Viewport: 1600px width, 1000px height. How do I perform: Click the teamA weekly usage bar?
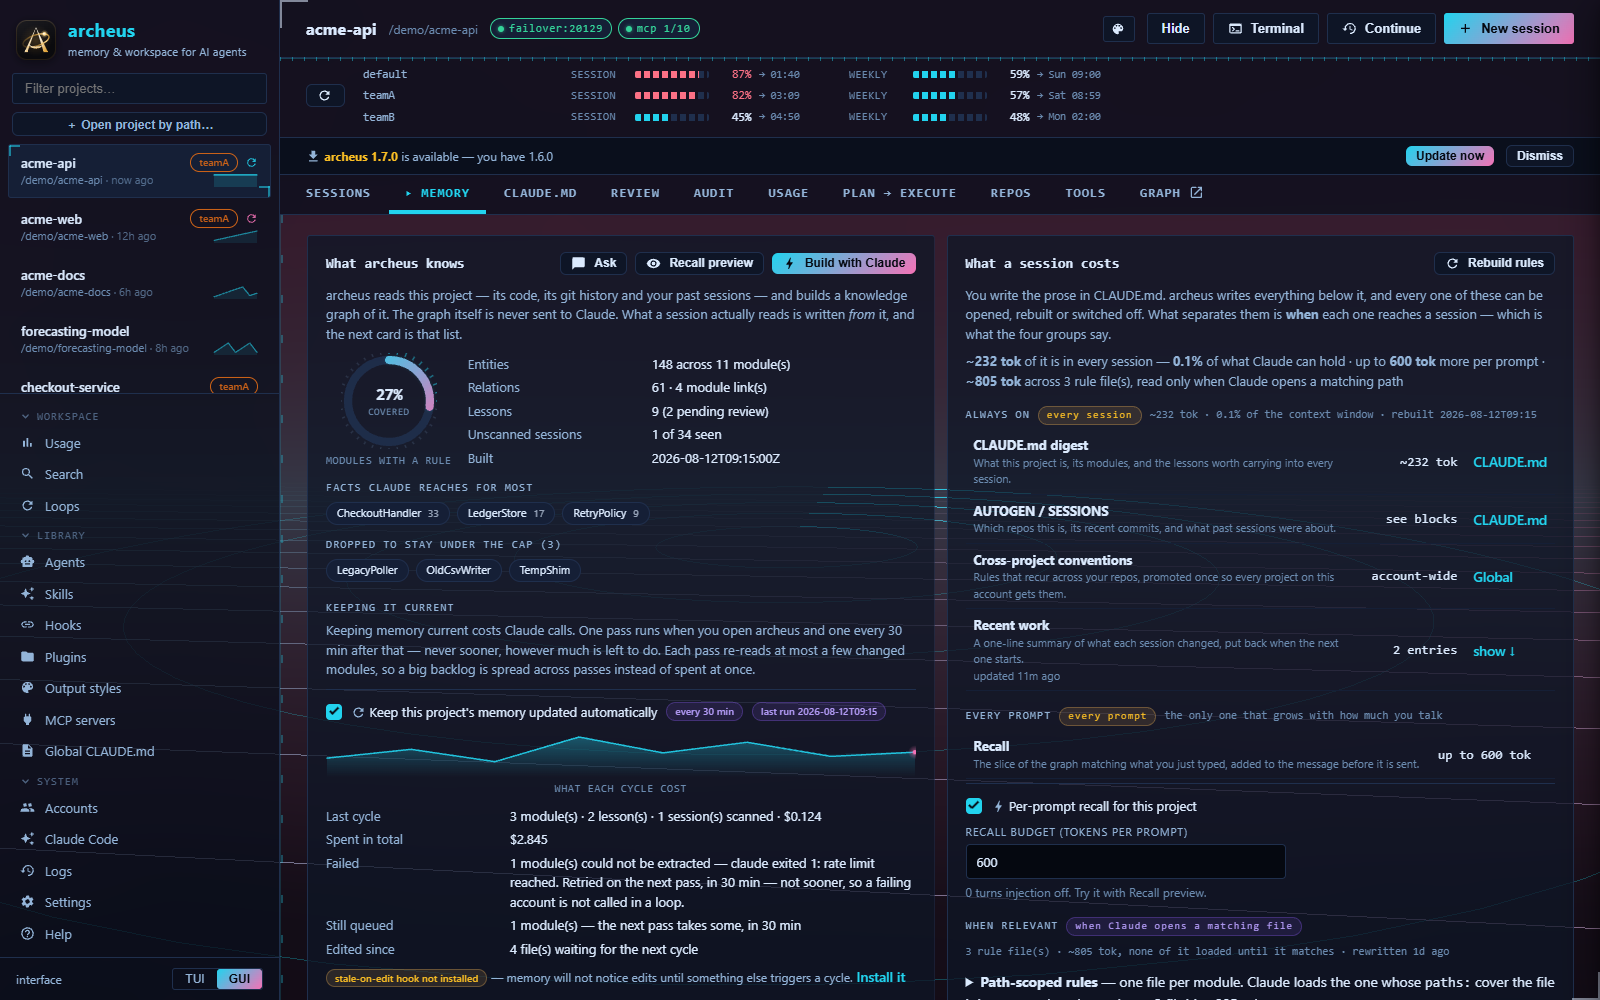click(x=949, y=96)
